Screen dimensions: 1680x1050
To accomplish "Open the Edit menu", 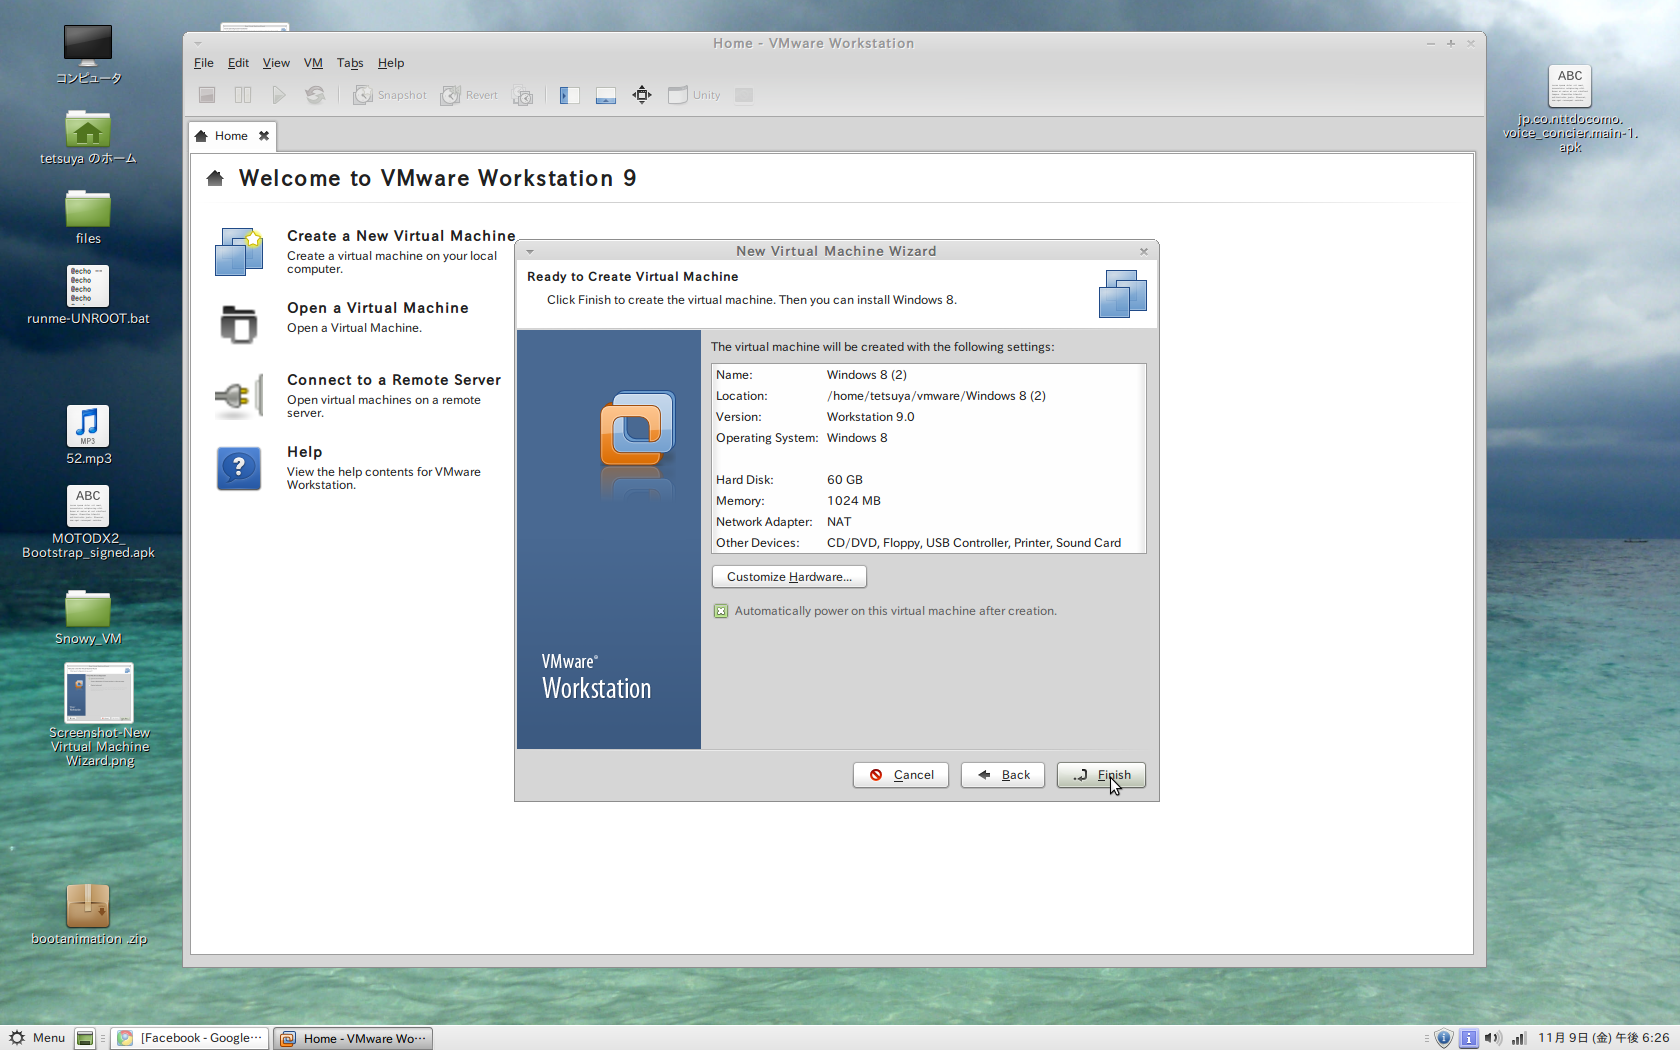I will [238, 63].
